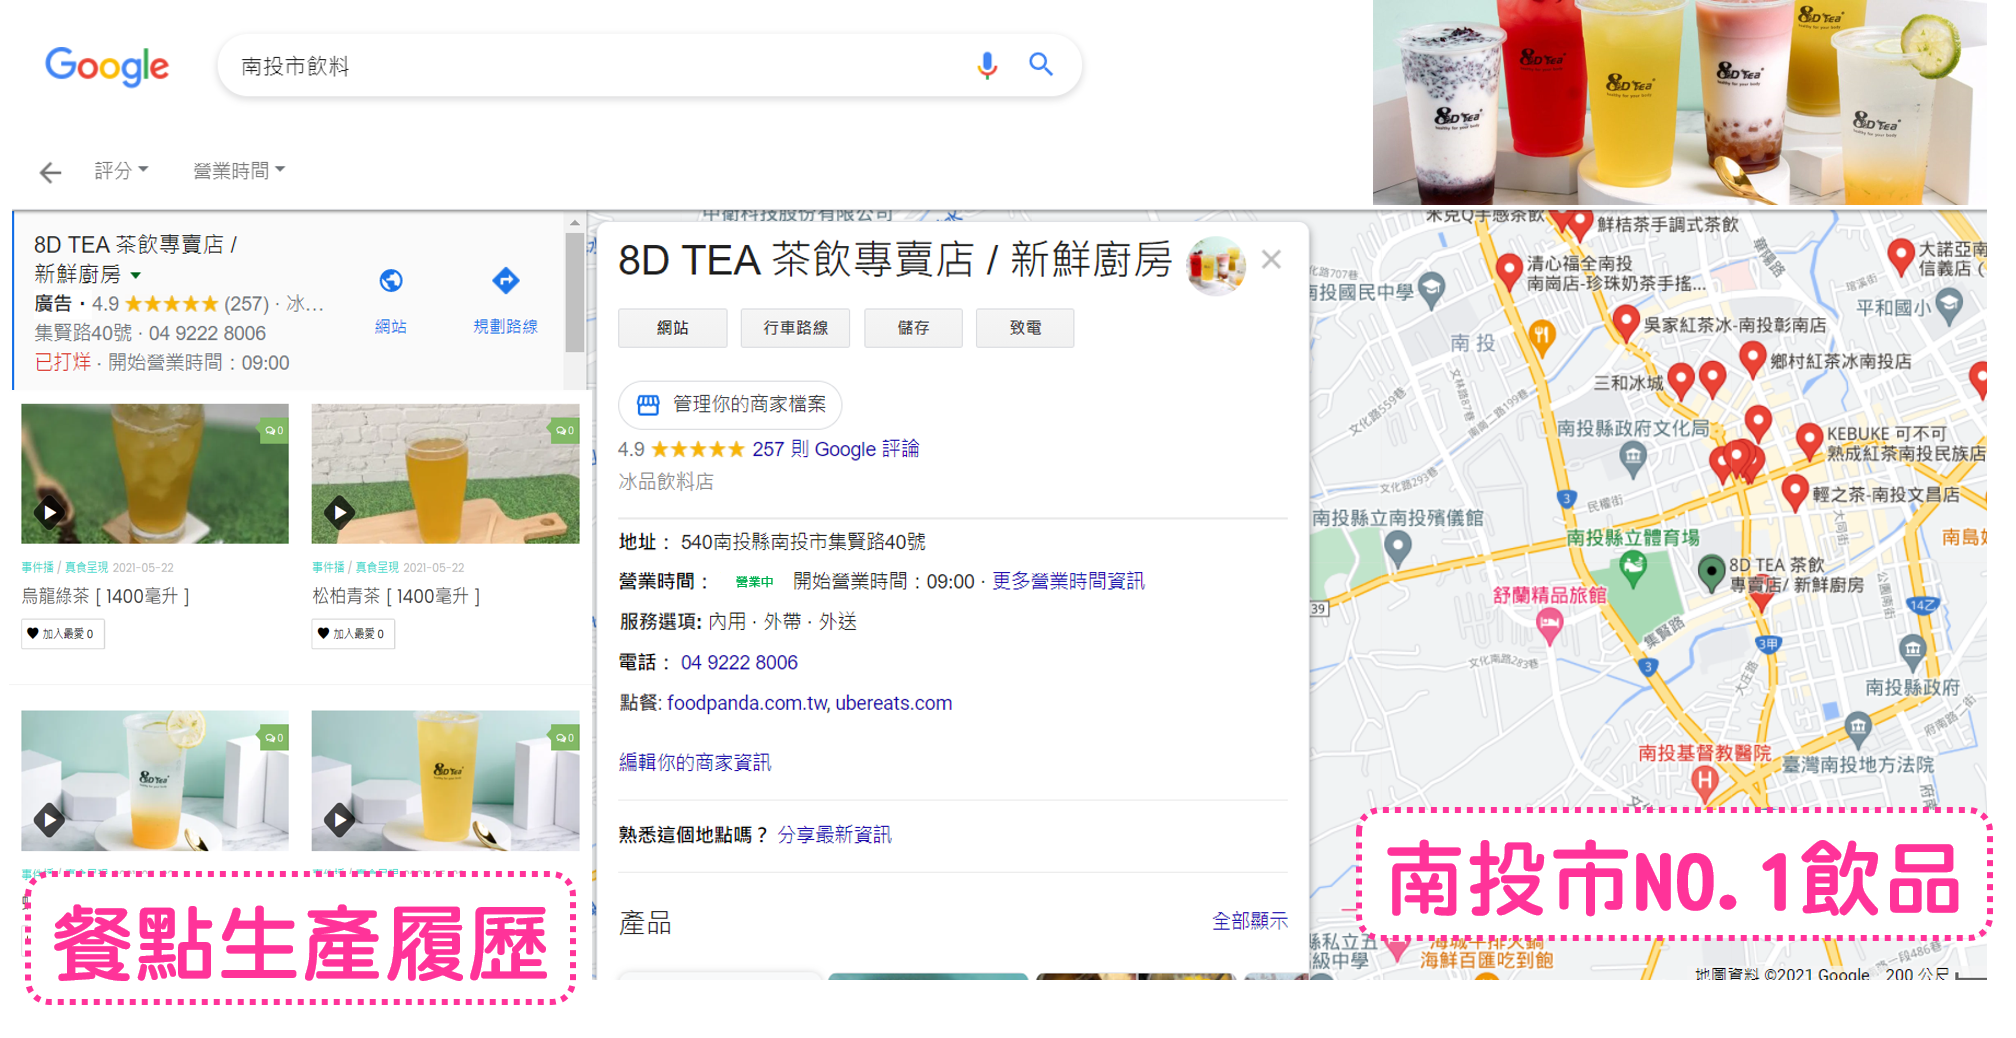Viewport: 2016px width, 1038px height.
Task: Click the 南投縣政府文化局 marker icon
Action: click(x=1633, y=459)
